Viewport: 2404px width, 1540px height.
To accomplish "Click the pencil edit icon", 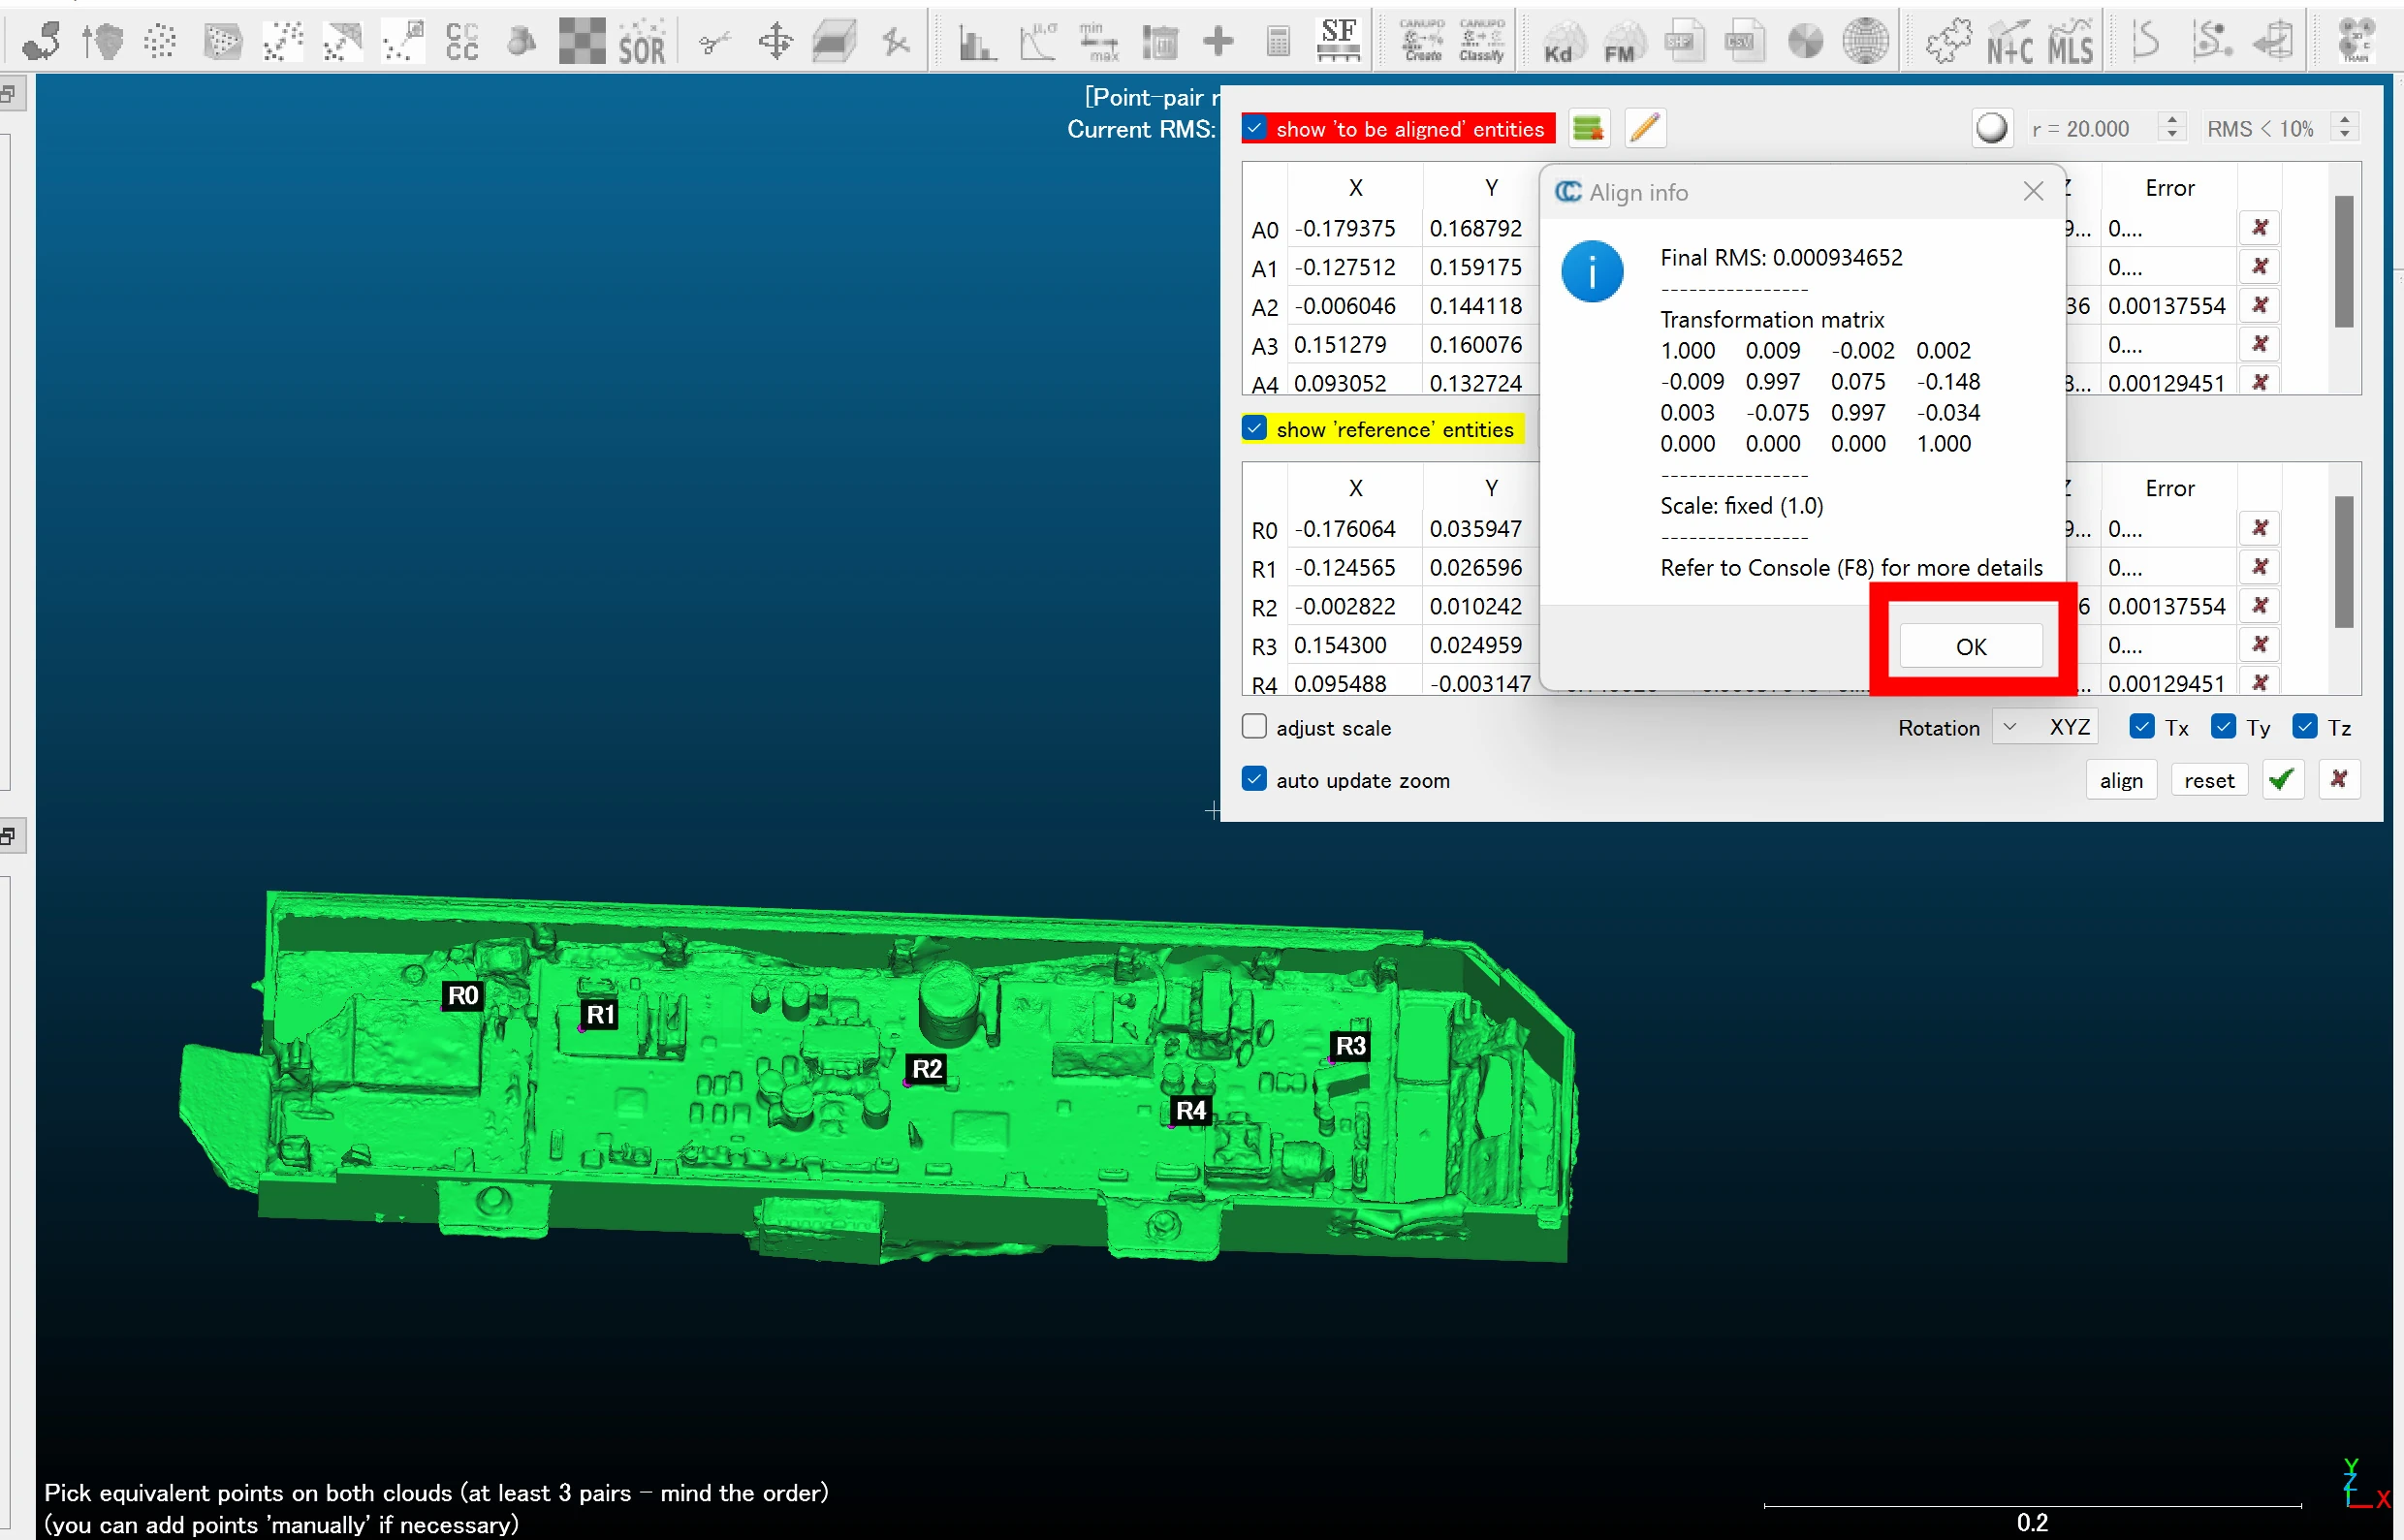I will pos(1645,128).
